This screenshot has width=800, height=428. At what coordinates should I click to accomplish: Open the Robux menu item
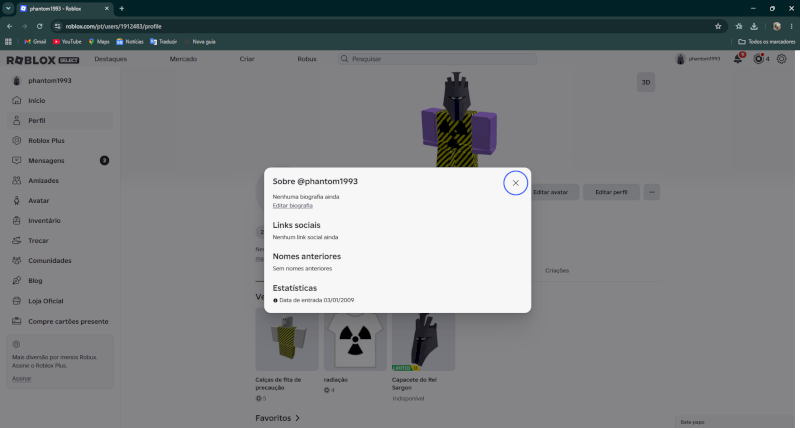coord(307,59)
